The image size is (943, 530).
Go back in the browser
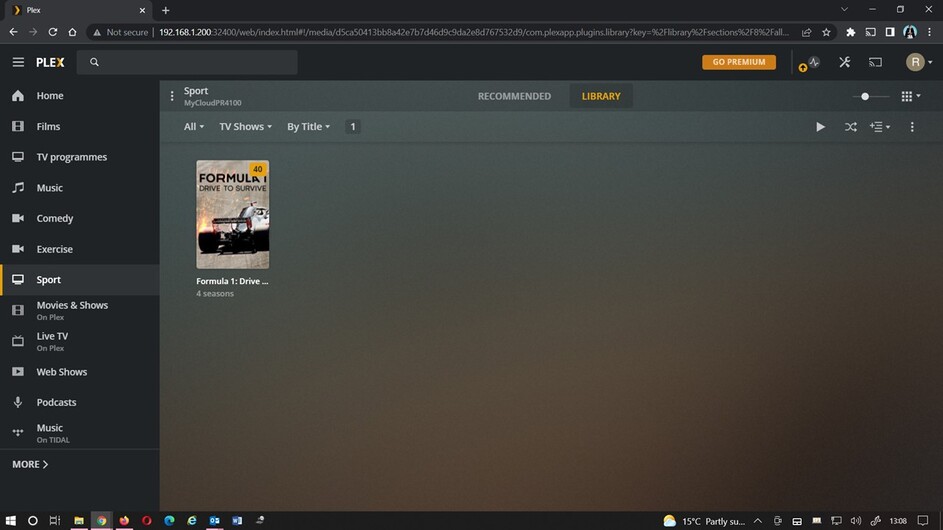[x=13, y=32]
